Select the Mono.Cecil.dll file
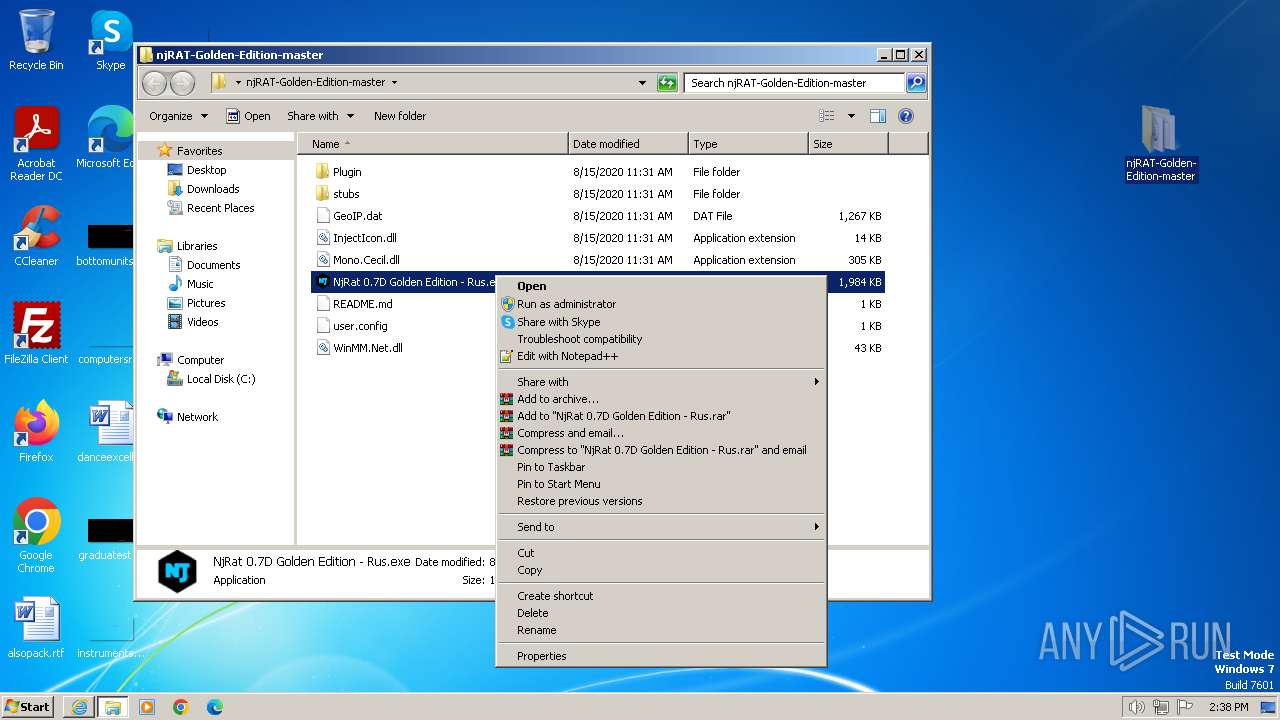The width and height of the screenshot is (1280, 720). [x=366, y=260]
